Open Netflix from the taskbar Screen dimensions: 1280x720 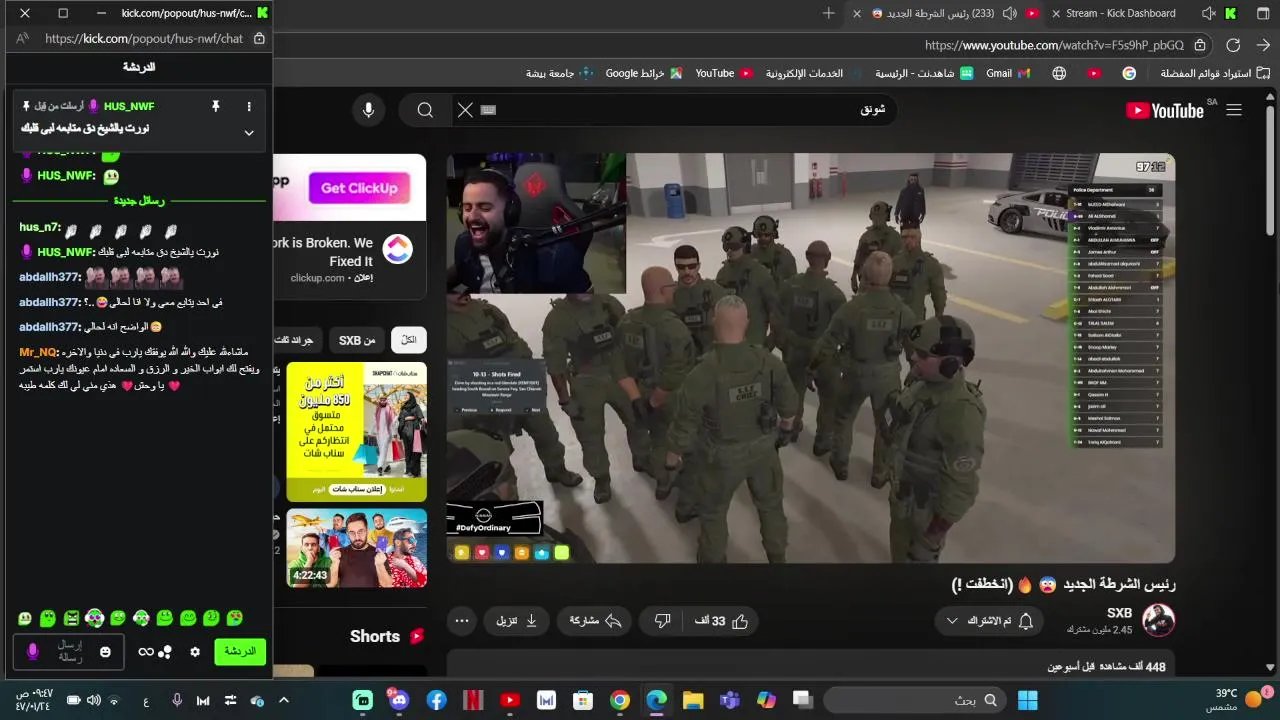[473, 700]
